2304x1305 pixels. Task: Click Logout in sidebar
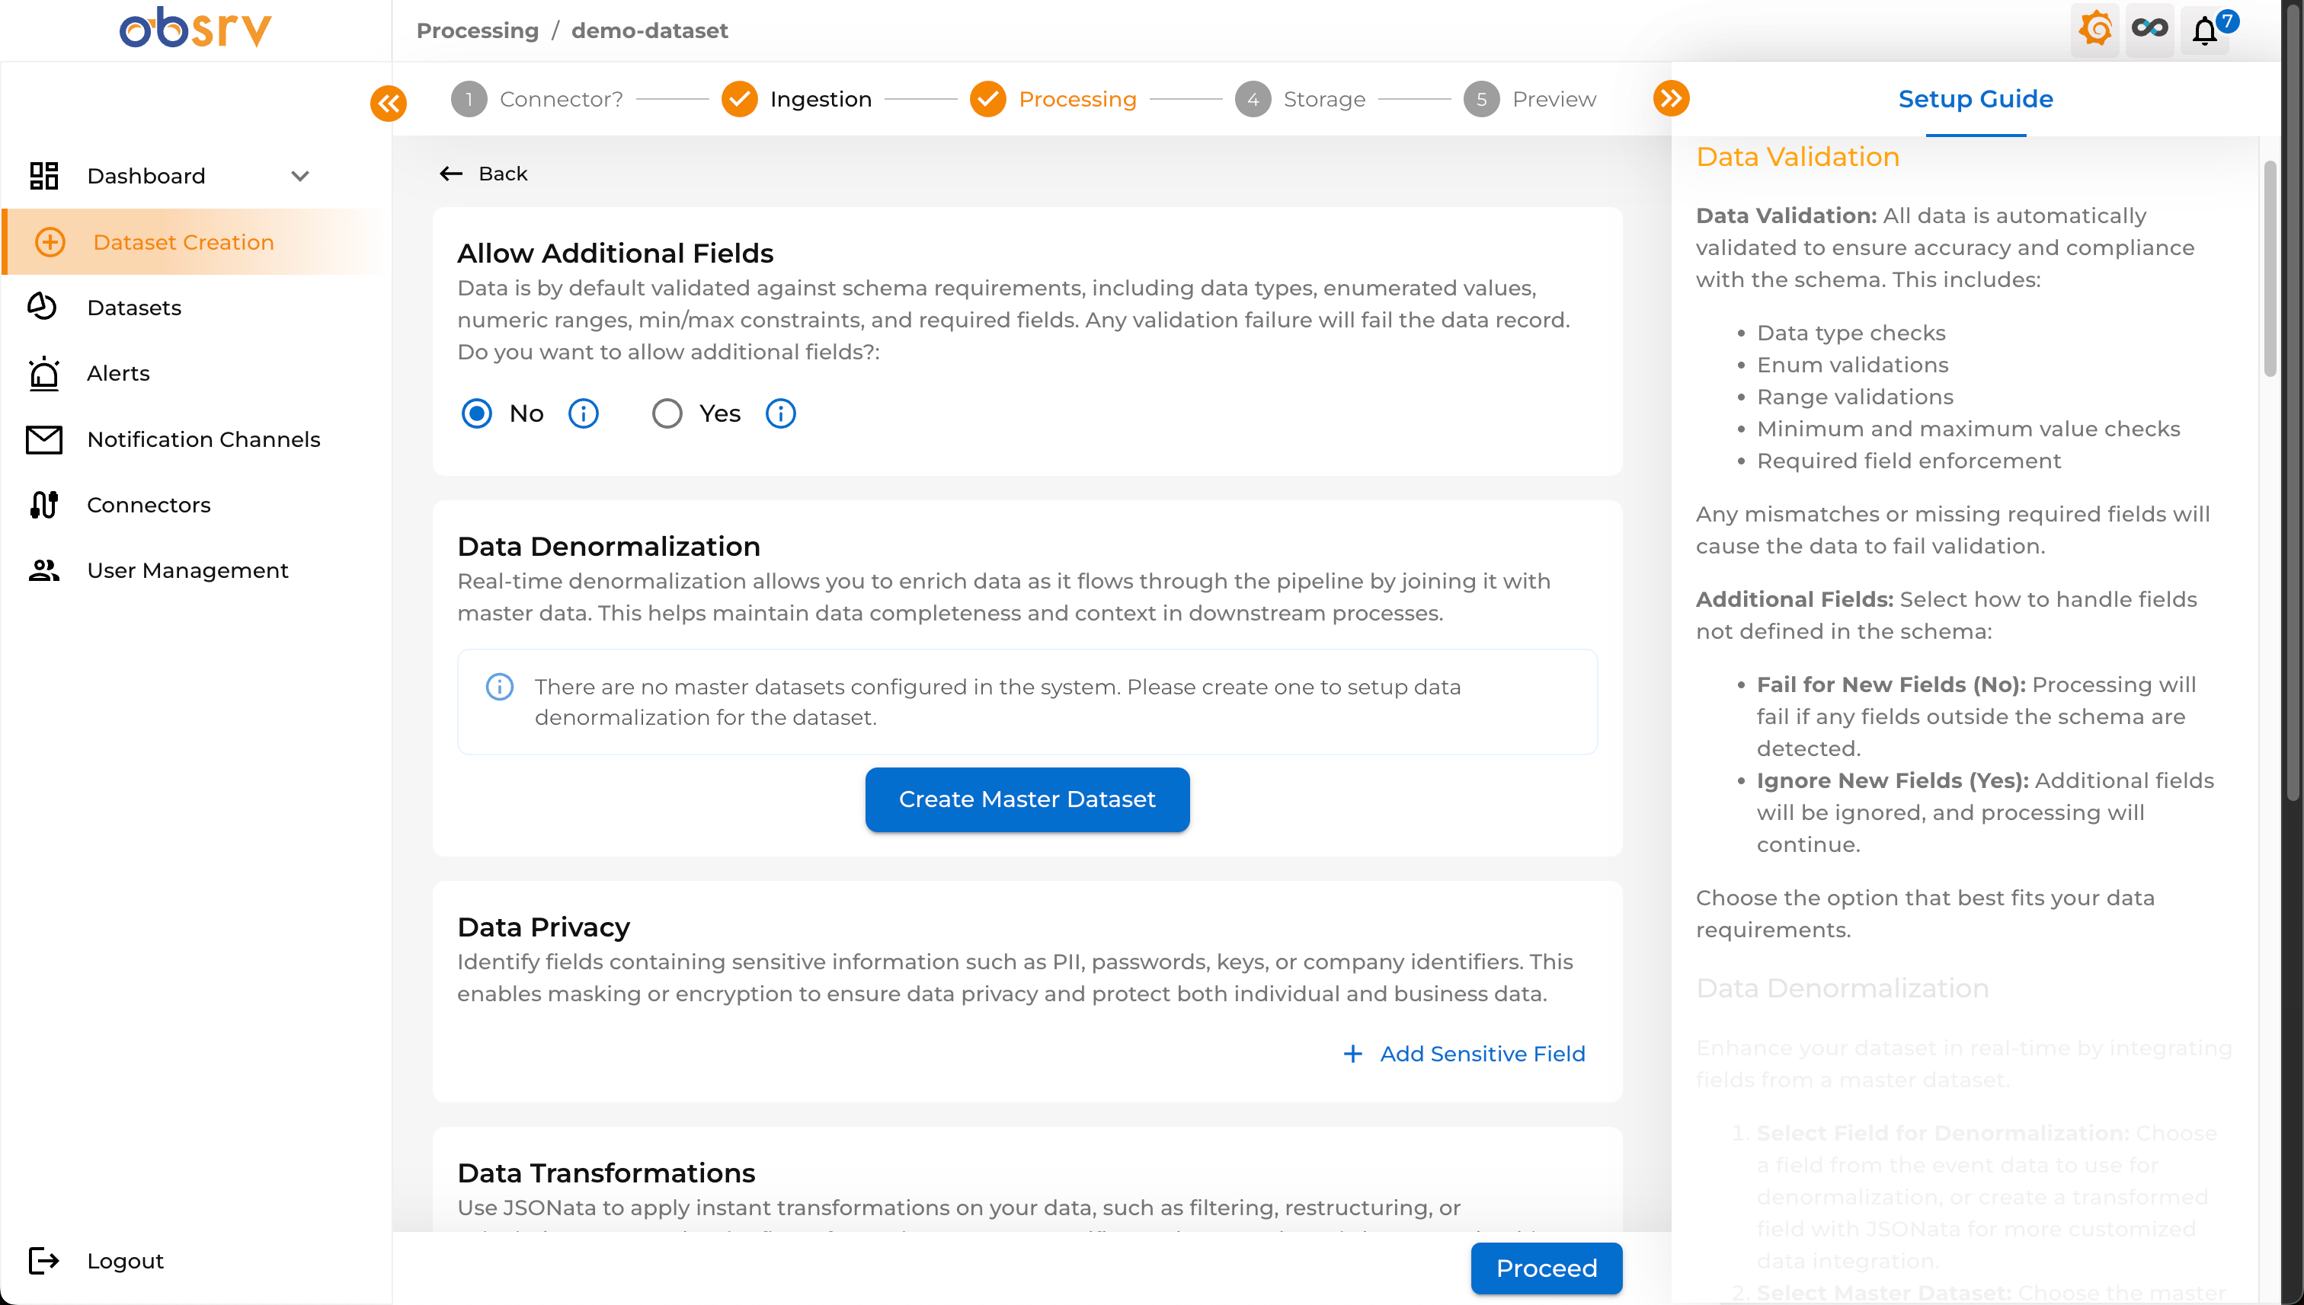(125, 1261)
